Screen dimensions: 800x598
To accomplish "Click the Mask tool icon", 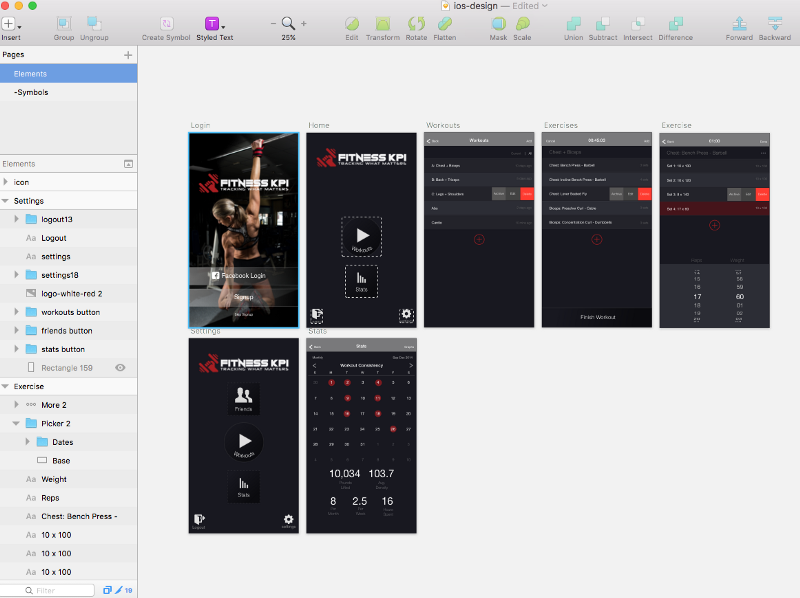I will point(497,23).
